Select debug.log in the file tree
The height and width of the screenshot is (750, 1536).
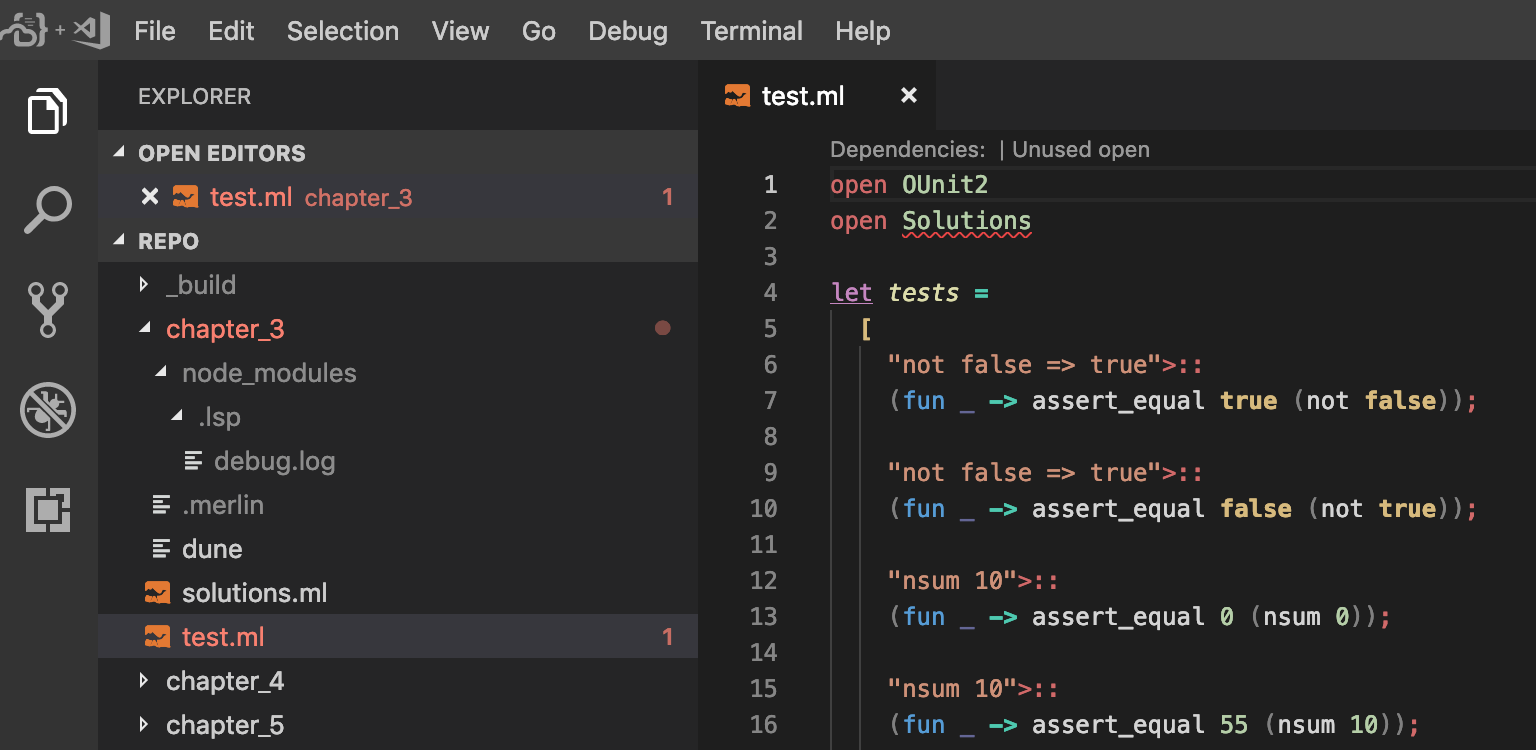(x=398, y=461)
